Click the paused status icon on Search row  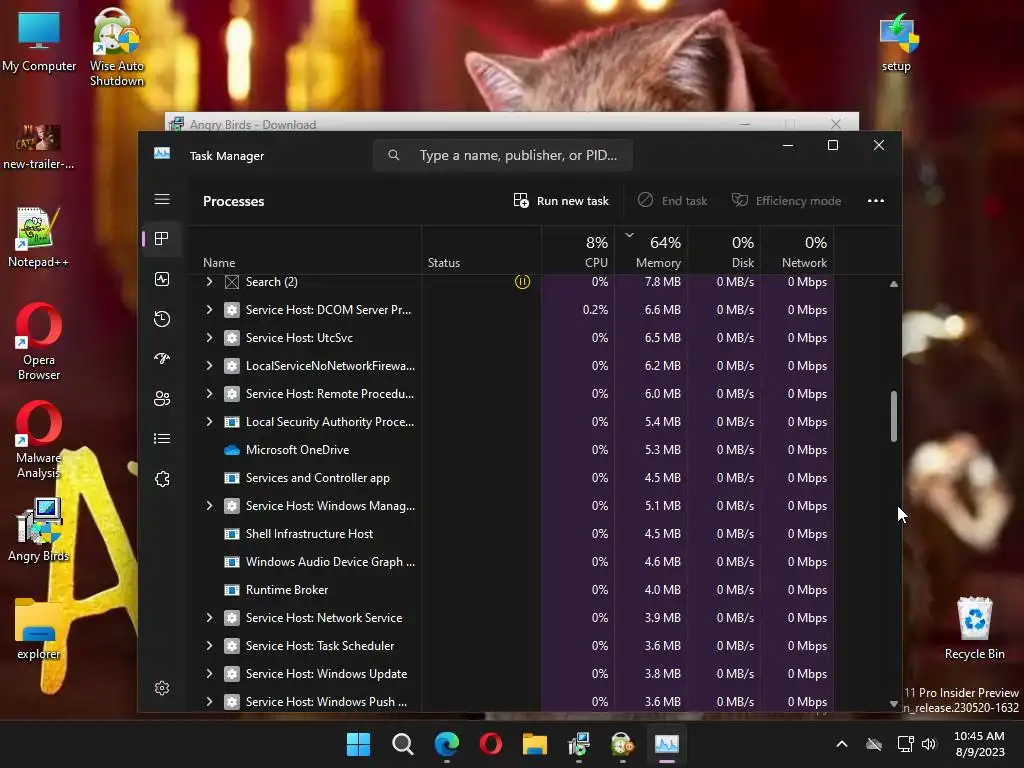tap(522, 281)
